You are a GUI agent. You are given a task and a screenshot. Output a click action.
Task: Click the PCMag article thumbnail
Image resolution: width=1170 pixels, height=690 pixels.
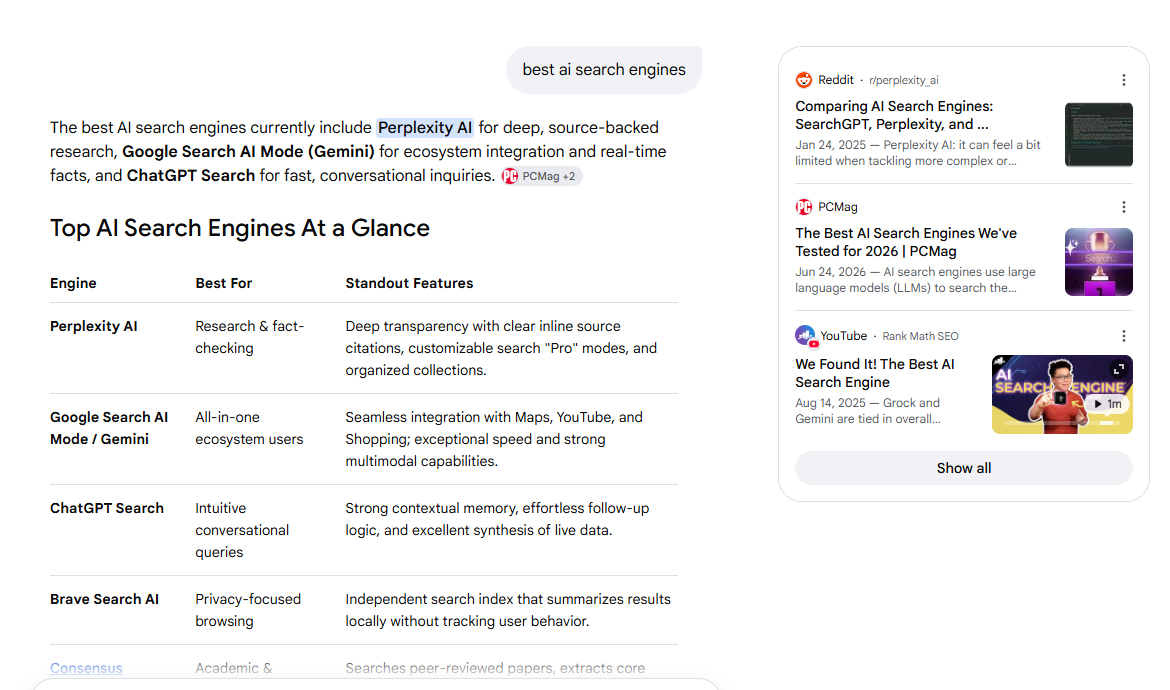pyautogui.click(x=1098, y=262)
